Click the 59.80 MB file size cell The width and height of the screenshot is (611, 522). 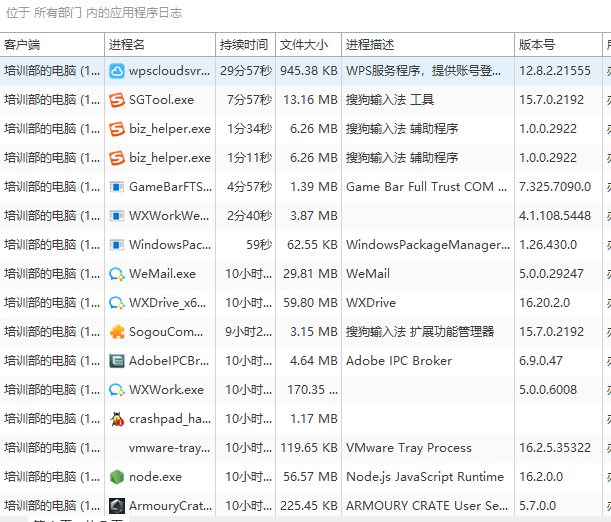coord(310,303)
